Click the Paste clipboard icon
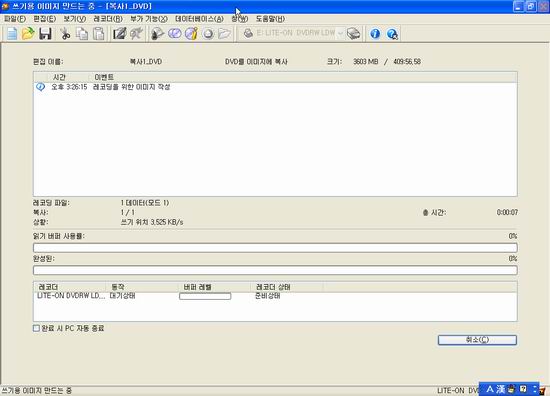 coord(99,34)
